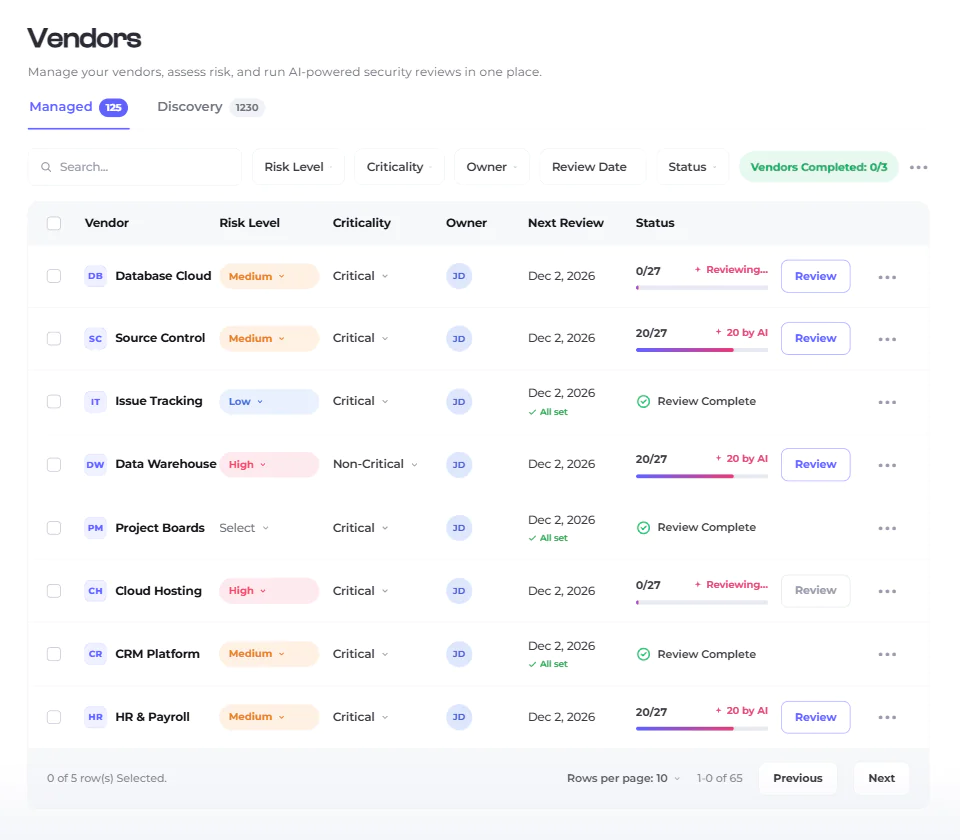Click Review button for HR & Payroll
Viewport: 960px width, 840px height.
coord(816,717)
